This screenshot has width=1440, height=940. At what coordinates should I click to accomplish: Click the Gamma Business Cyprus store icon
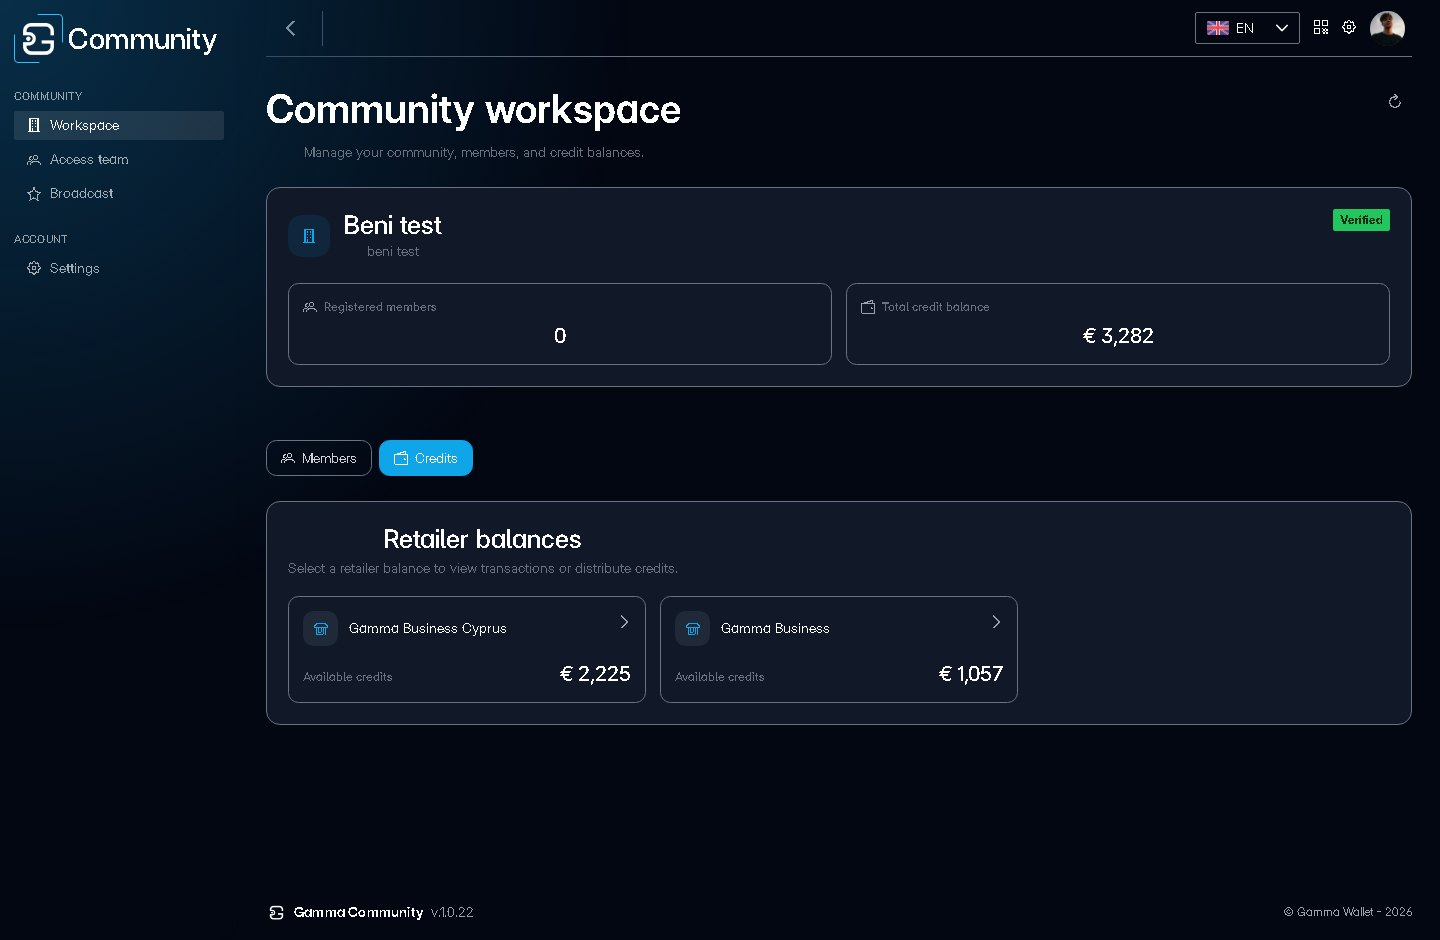[320, 628]
